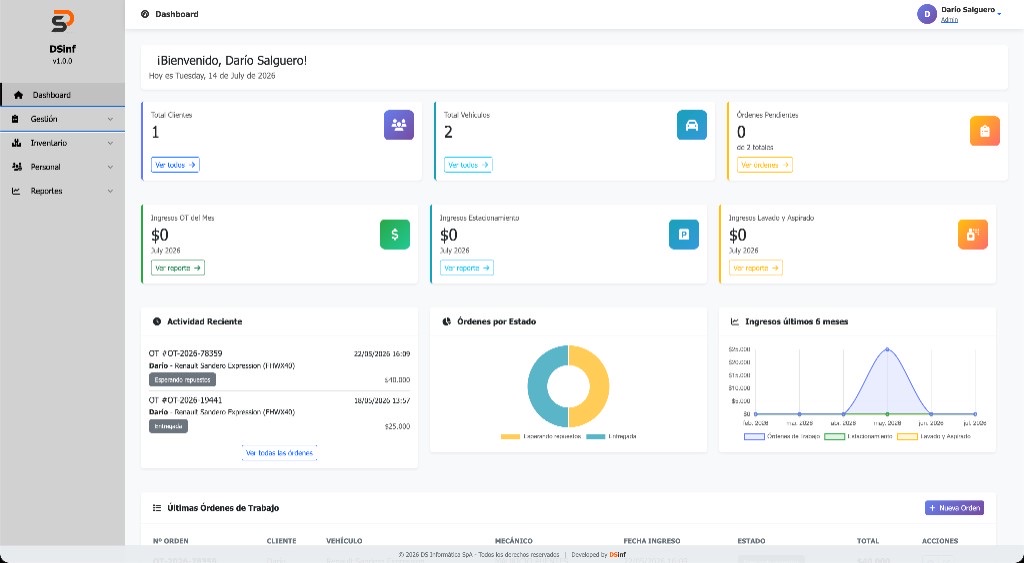Expand the Reportes sidebar menu
This screenshot has height=563, width=1024.
click(62, 191)
